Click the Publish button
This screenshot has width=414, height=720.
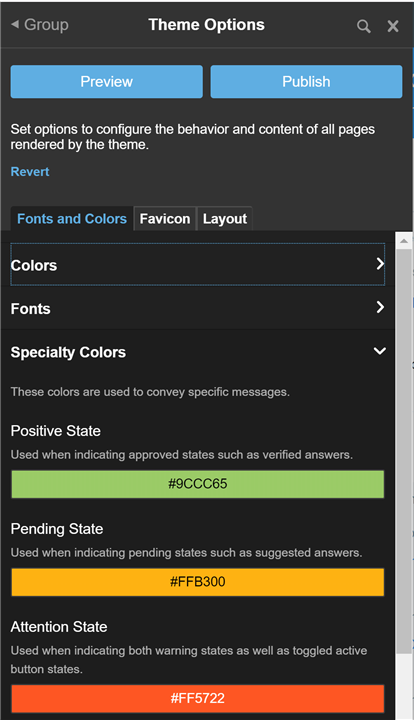click(306, 82)
